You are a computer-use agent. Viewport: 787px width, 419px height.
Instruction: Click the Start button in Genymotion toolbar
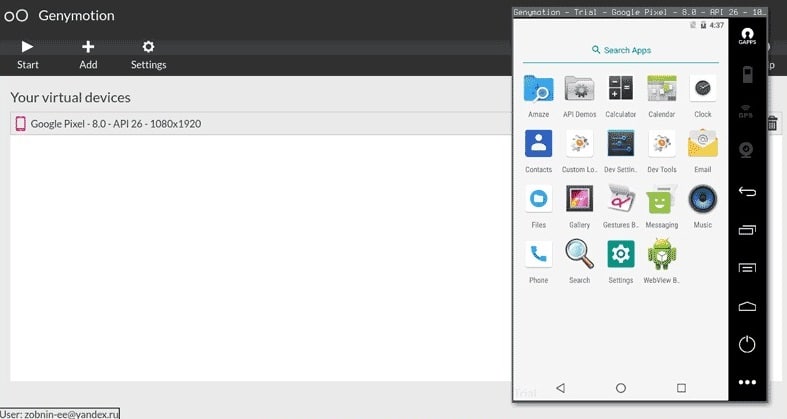tap(27, 54)
